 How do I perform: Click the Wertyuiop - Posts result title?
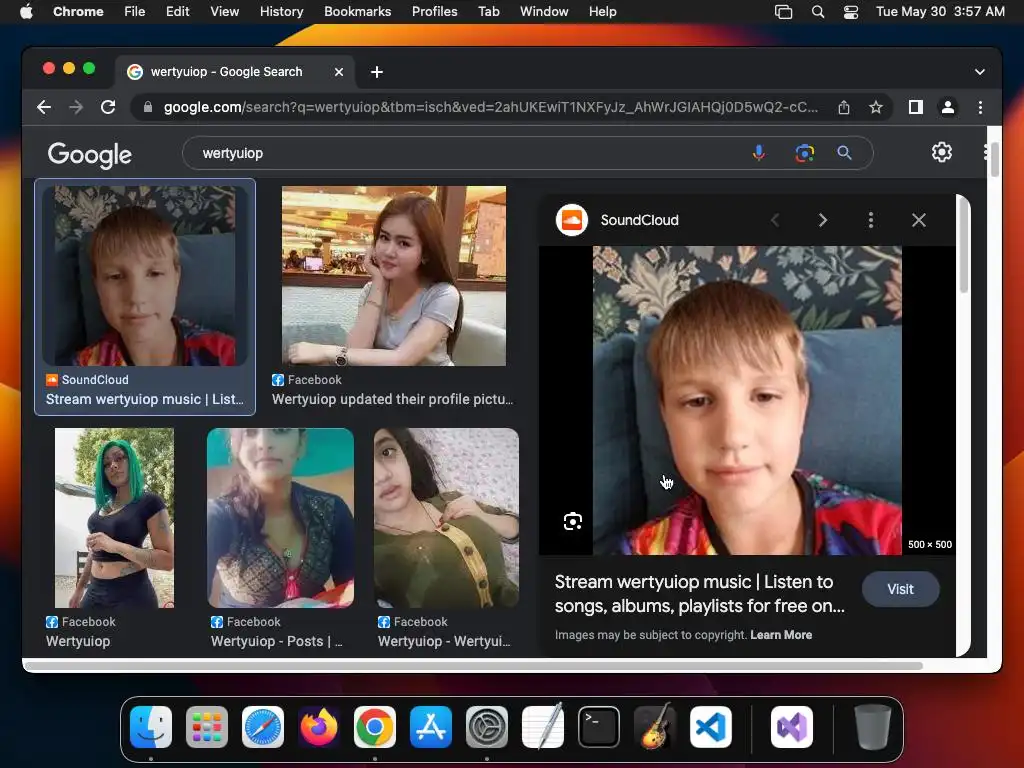click(x=276, y=641)
